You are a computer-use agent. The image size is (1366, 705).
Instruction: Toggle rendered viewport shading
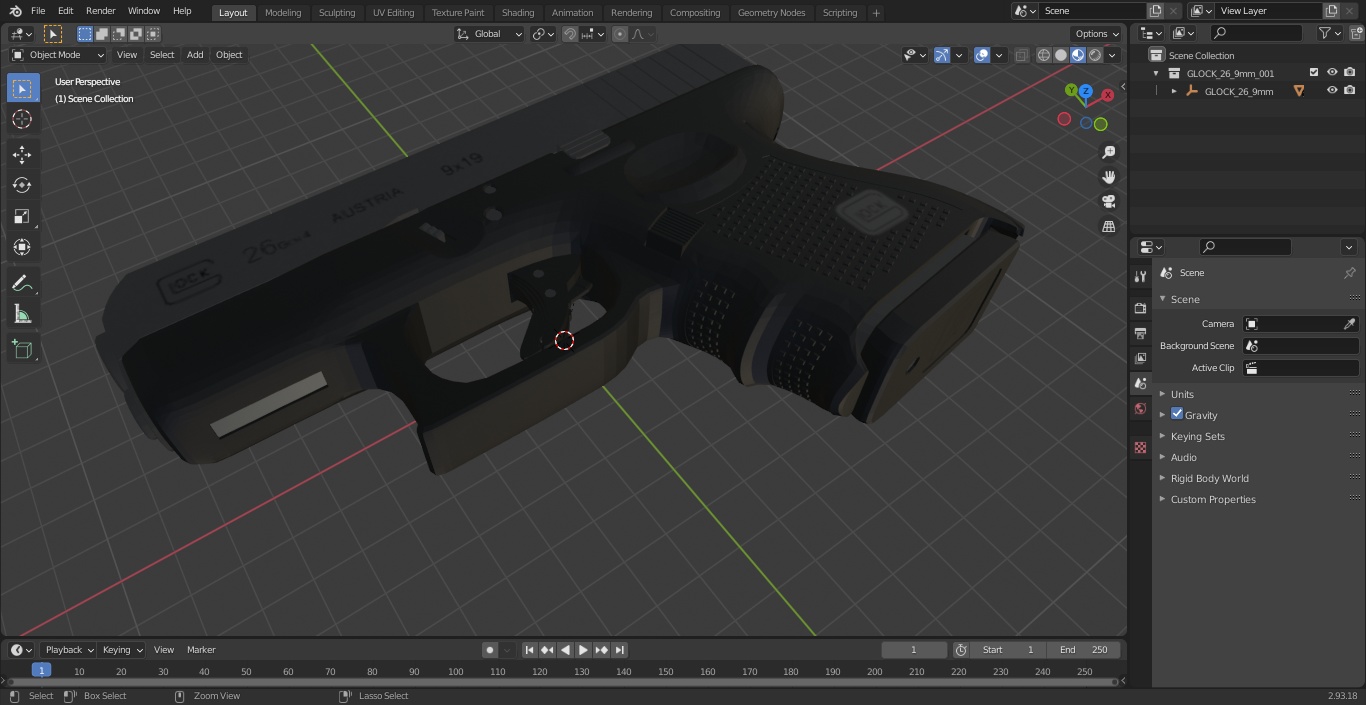pyautogui.click(x=1095, y=55)
